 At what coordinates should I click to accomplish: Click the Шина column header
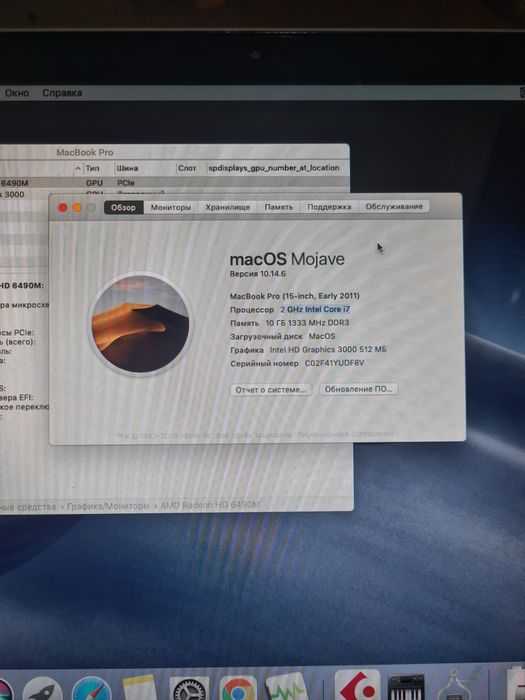(x=127, y=168)
